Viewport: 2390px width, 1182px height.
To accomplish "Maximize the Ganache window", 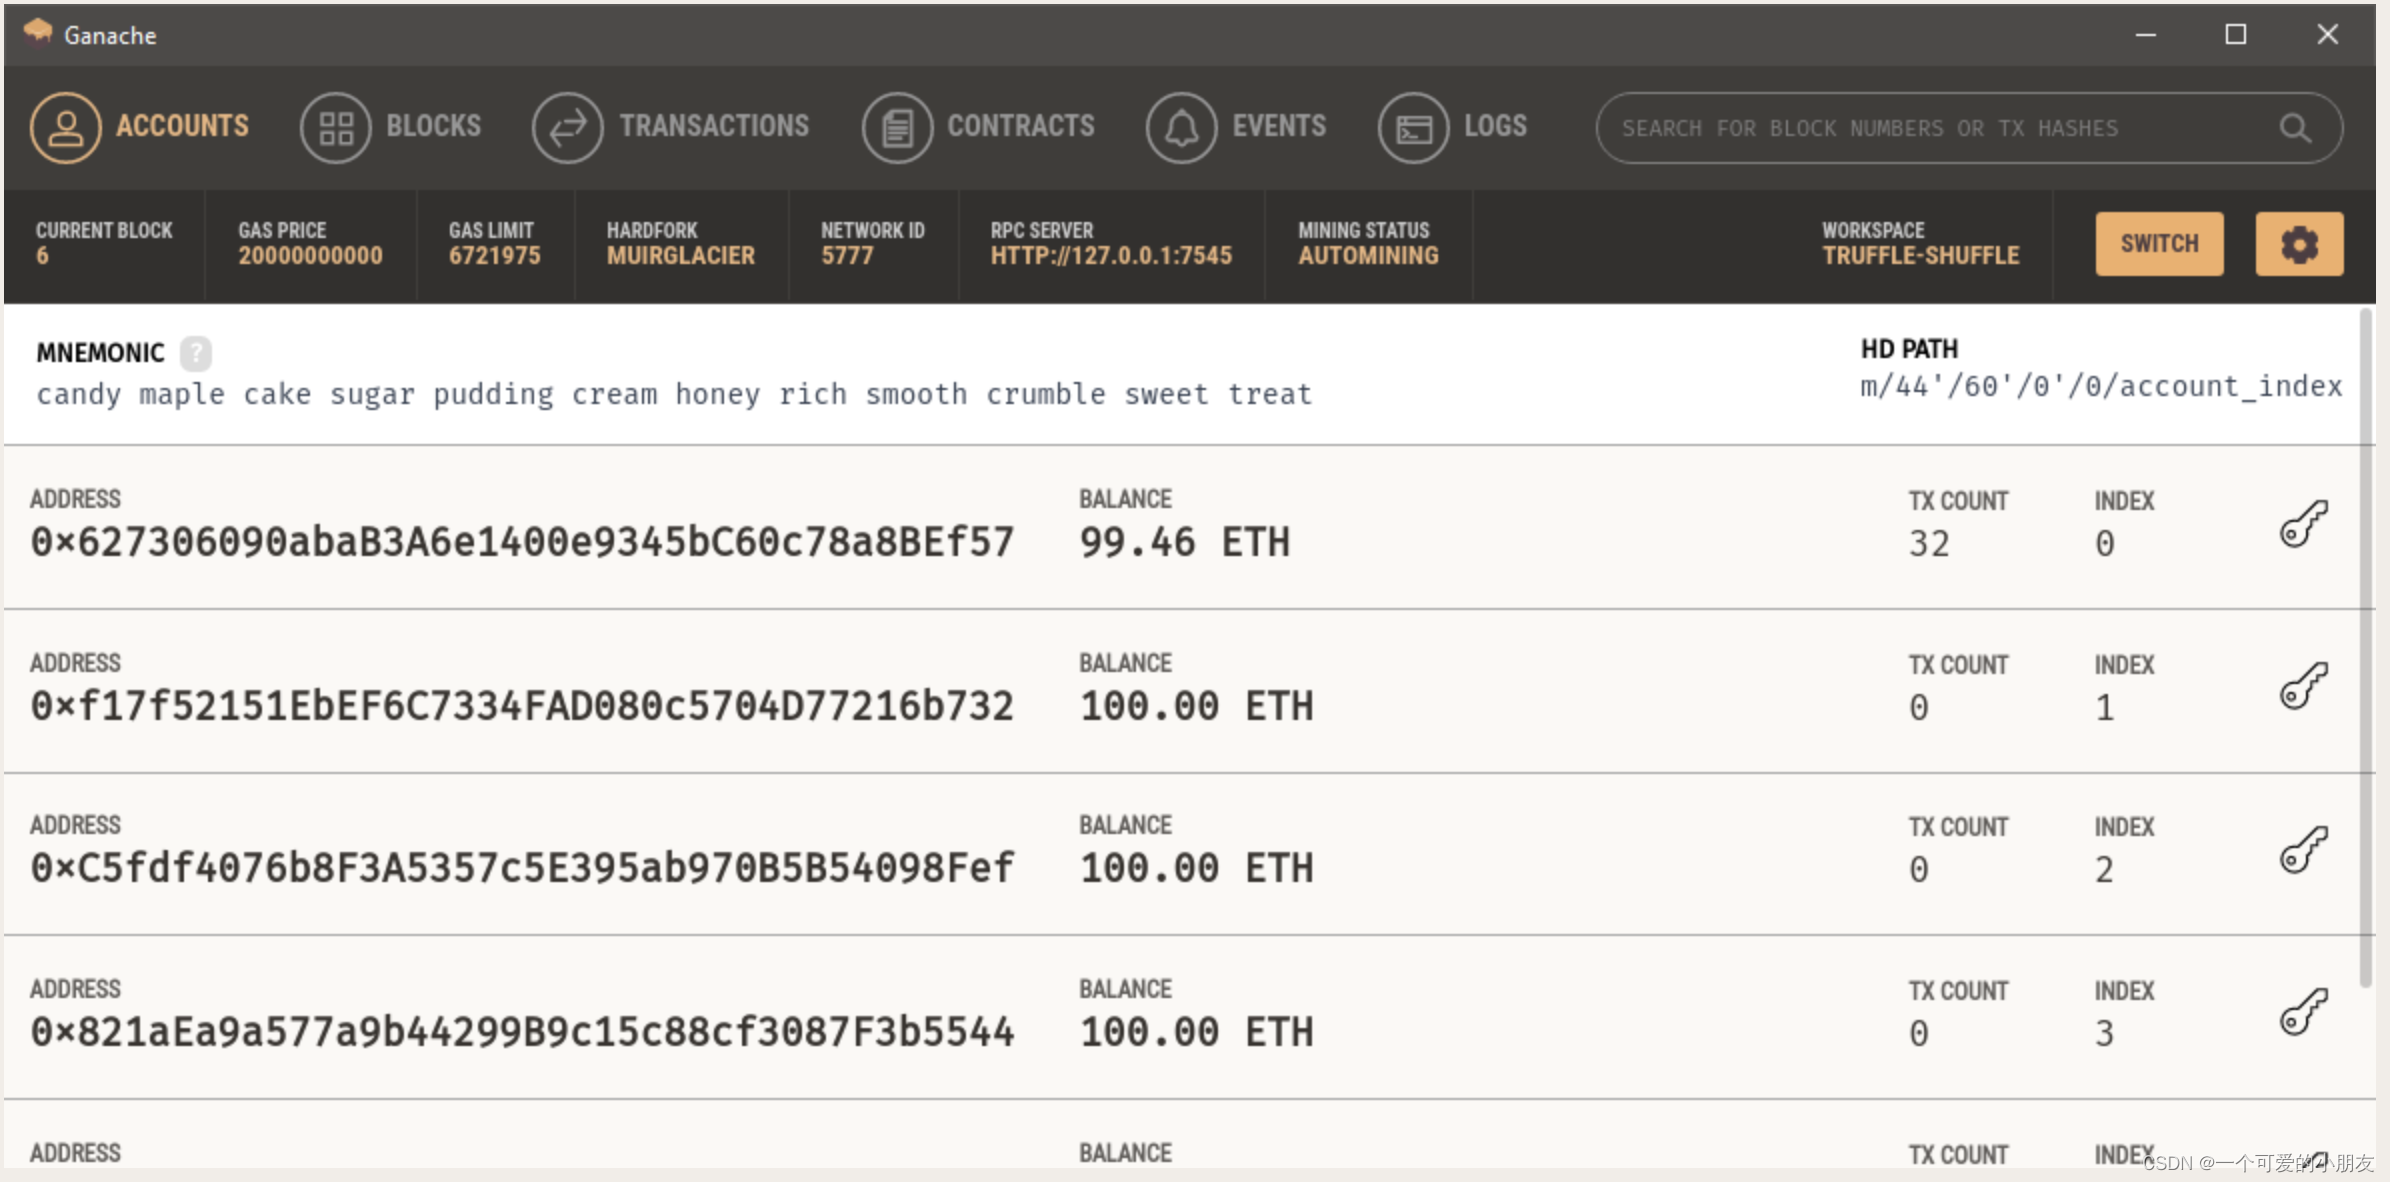I will tap(2236, 34).
